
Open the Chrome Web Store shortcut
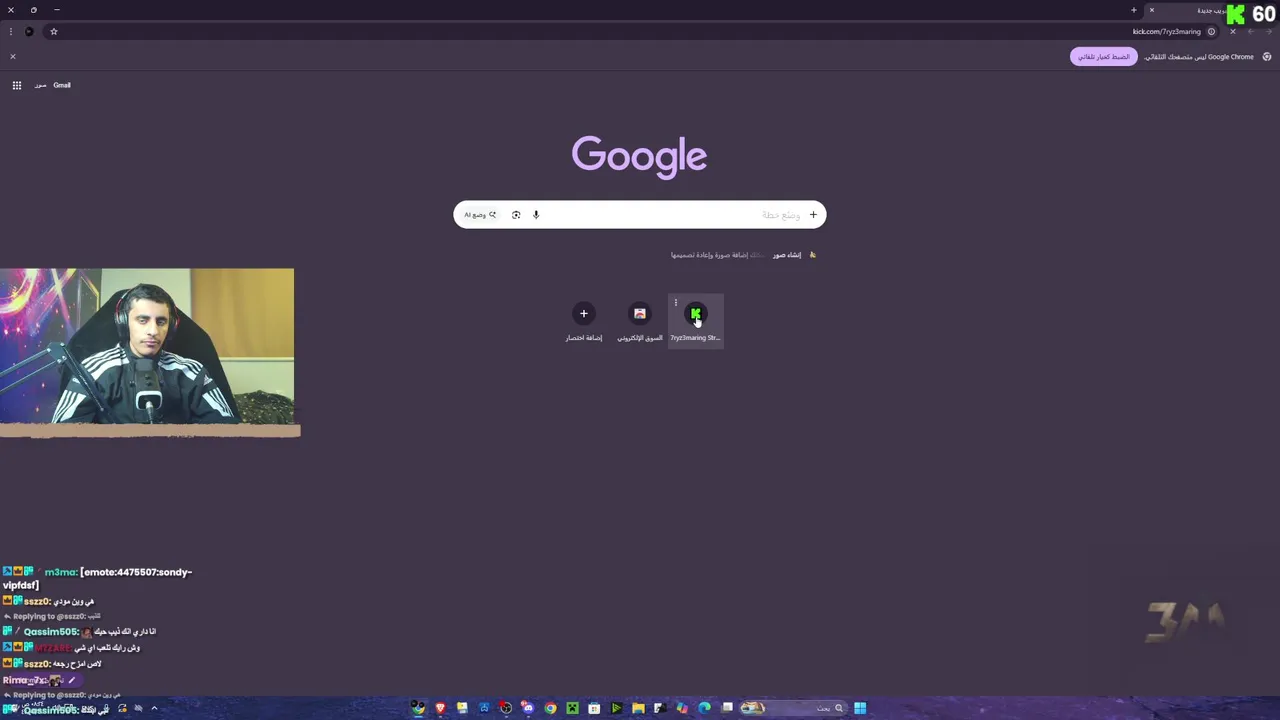pyautogui.click(x=640, y=320)
